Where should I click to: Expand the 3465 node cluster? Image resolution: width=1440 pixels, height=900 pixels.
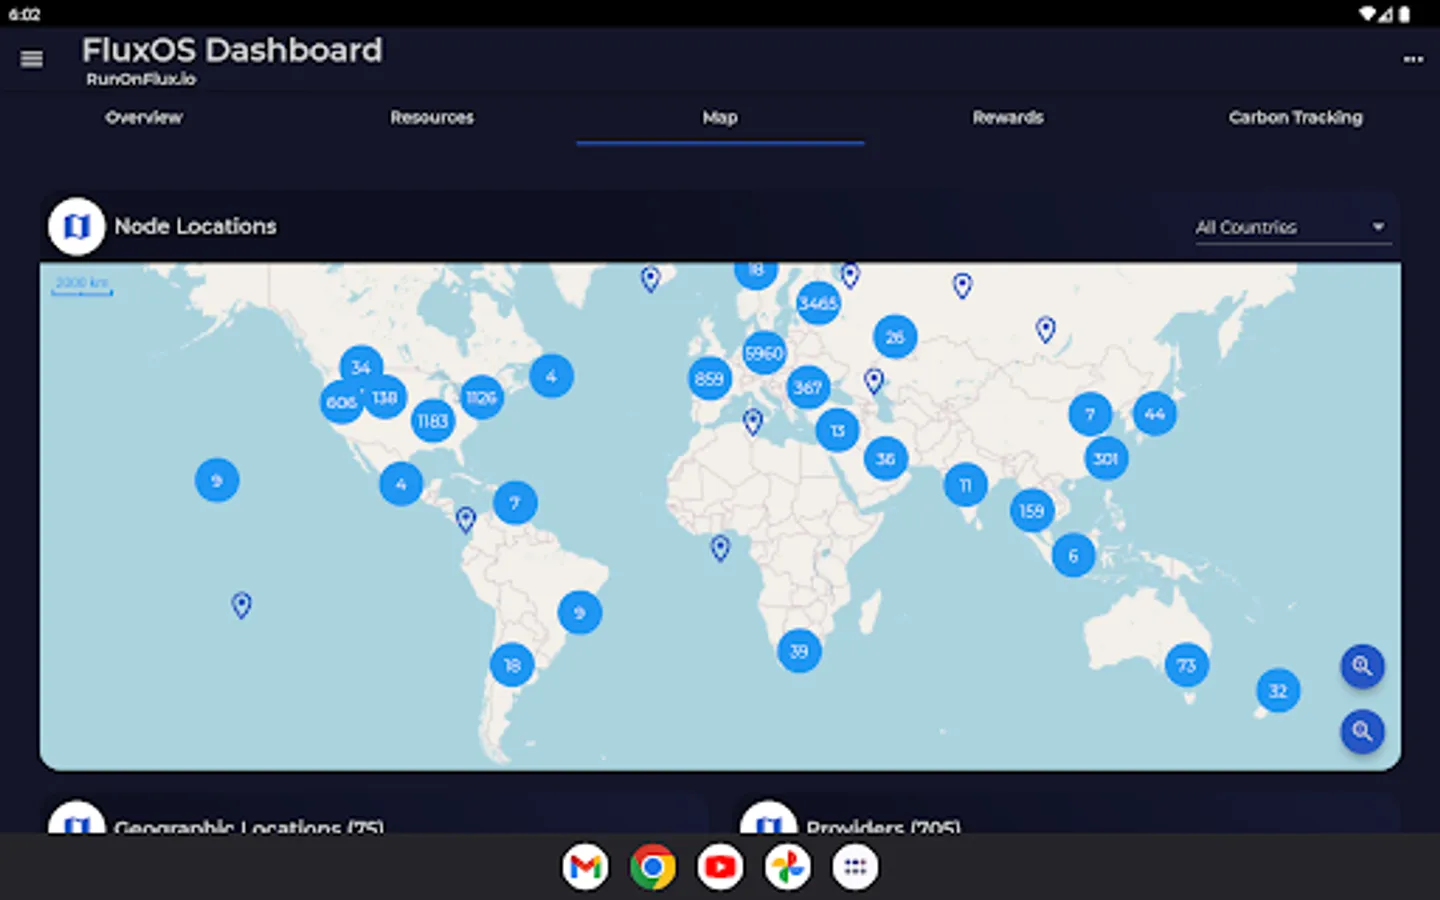click(x=818, y=303)
